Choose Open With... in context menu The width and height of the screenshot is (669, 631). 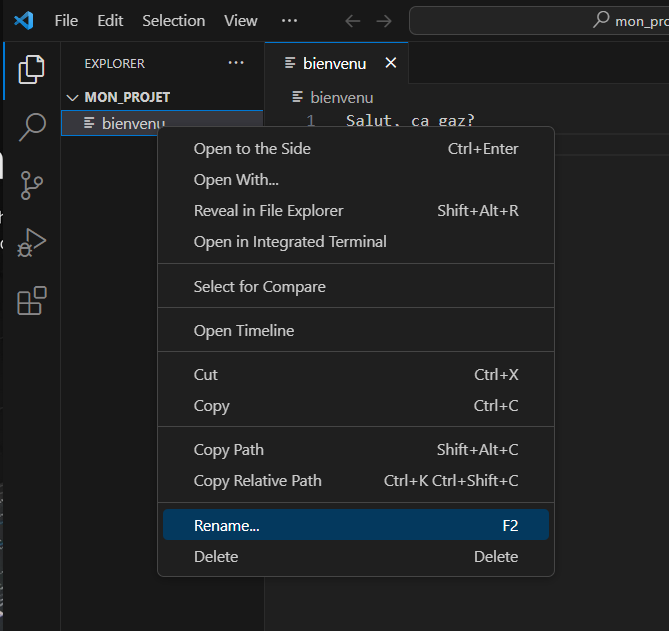pos(356,180)
